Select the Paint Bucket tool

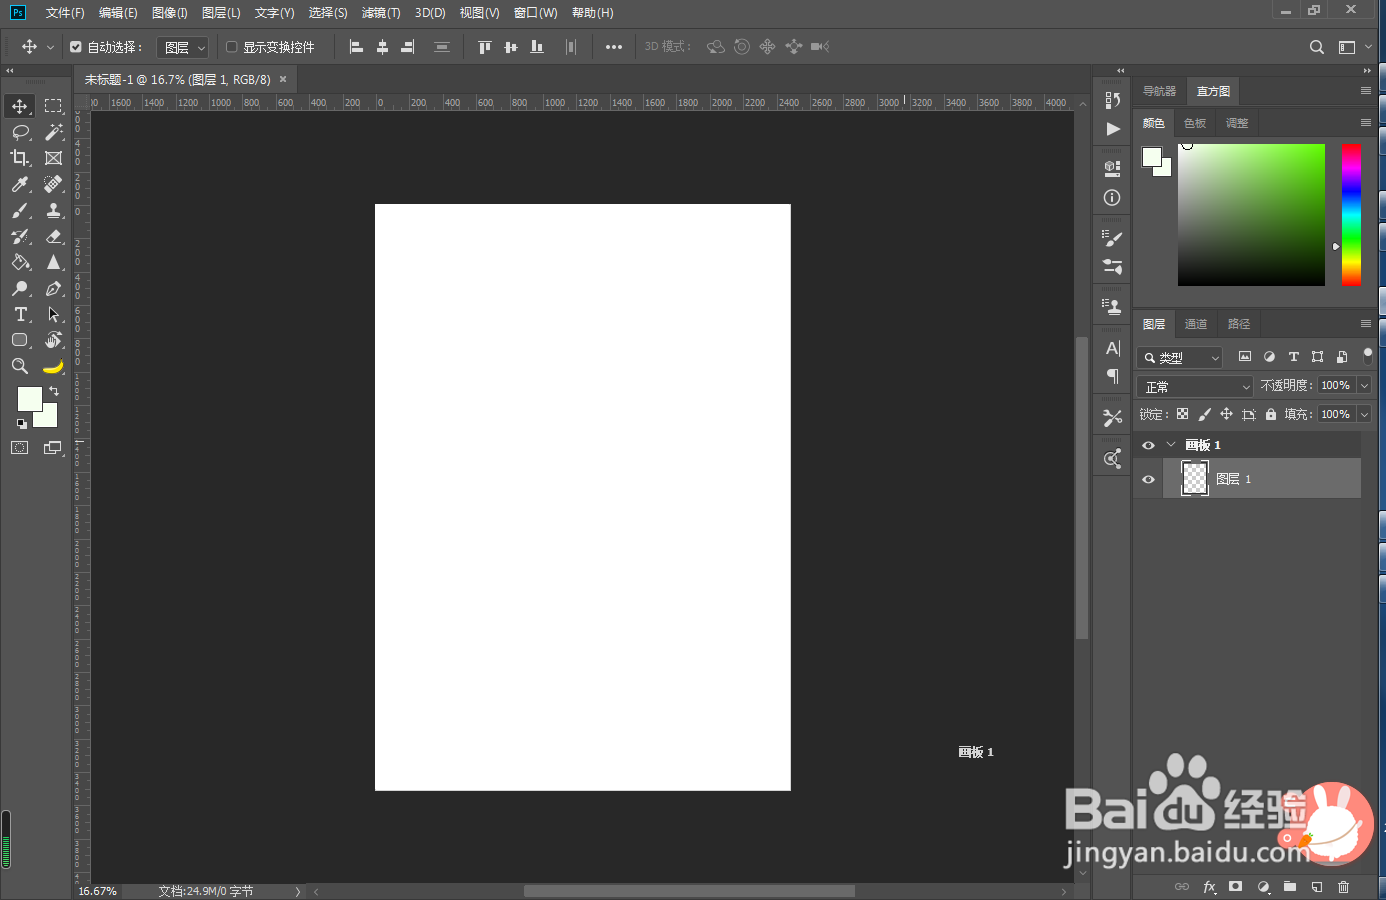tap(20, 262)
